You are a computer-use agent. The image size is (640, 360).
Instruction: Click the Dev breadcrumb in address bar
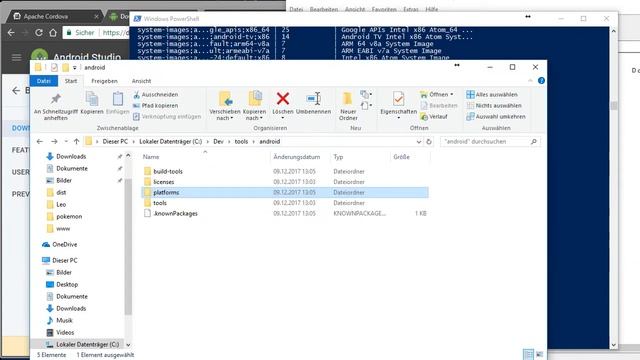click(218, 142)
